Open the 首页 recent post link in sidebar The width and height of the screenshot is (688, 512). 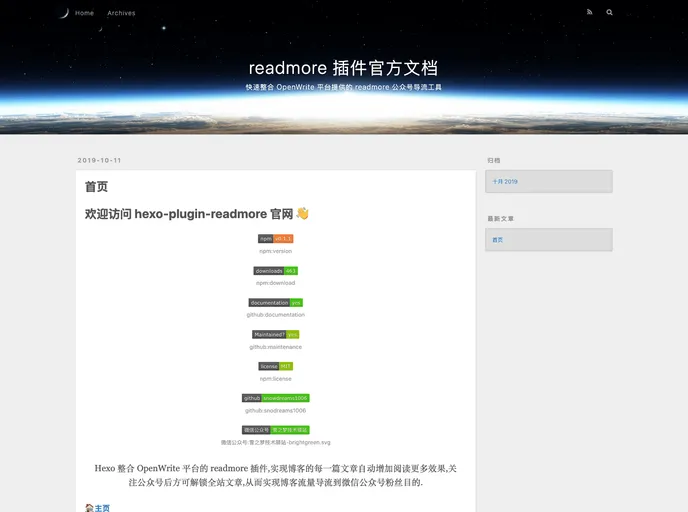click(x=498, y=240)
